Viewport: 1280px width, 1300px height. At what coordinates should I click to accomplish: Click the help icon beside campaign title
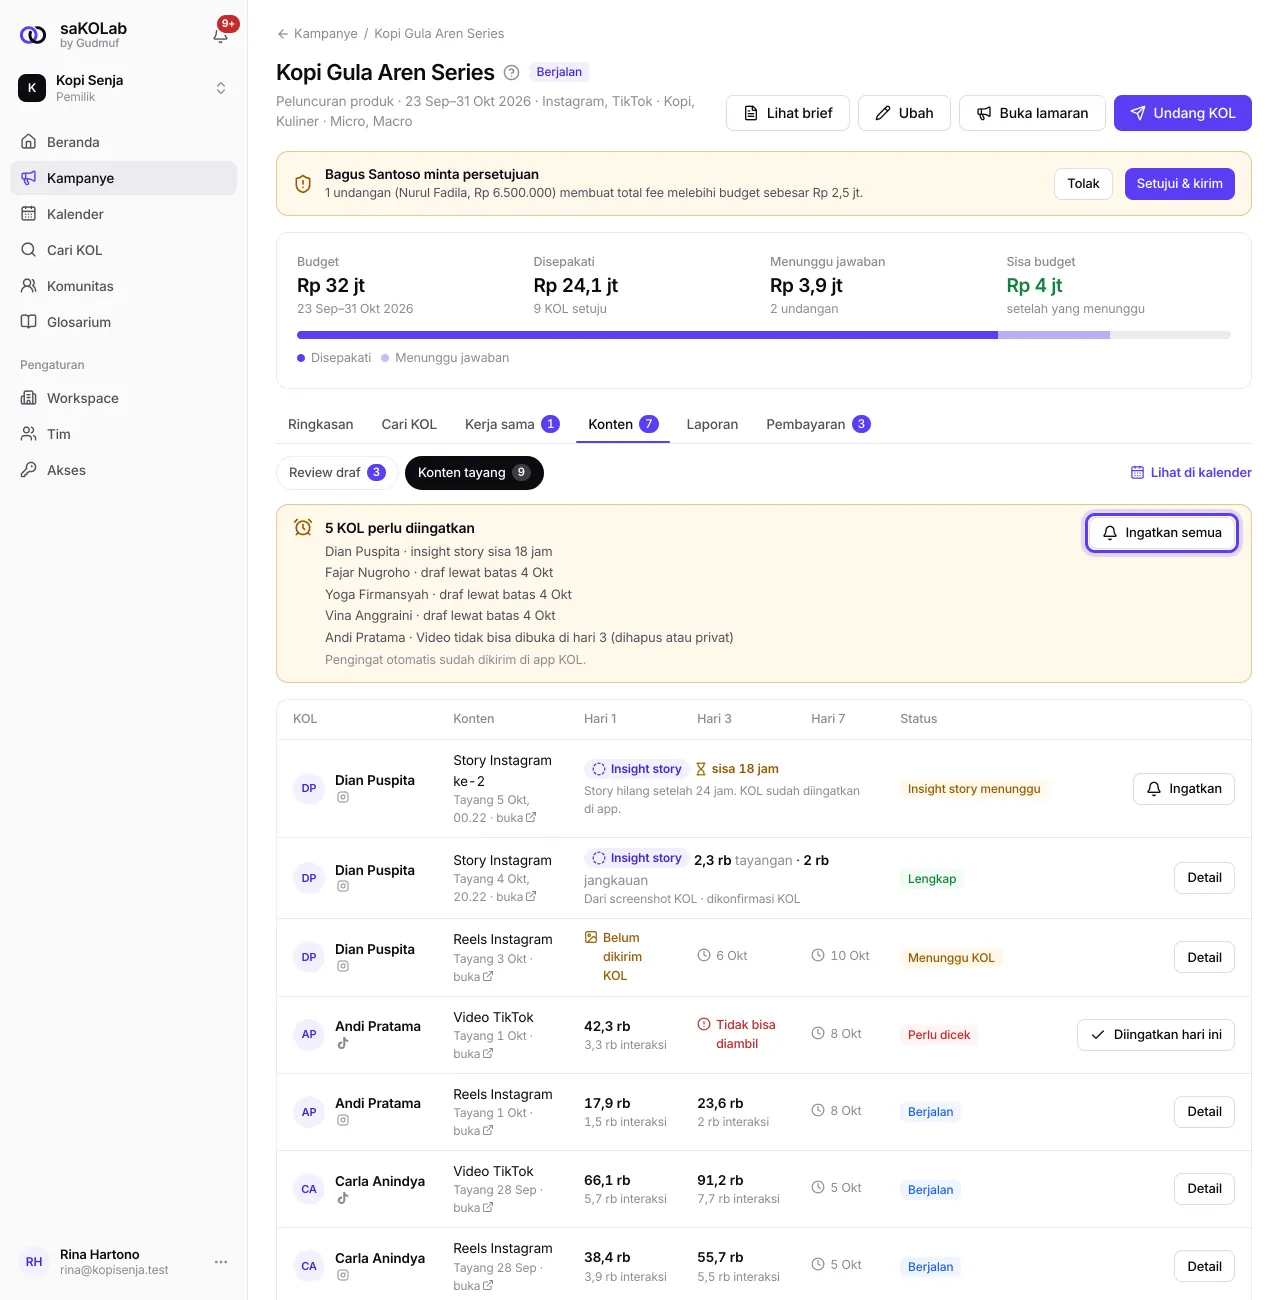tap(511, 72)
